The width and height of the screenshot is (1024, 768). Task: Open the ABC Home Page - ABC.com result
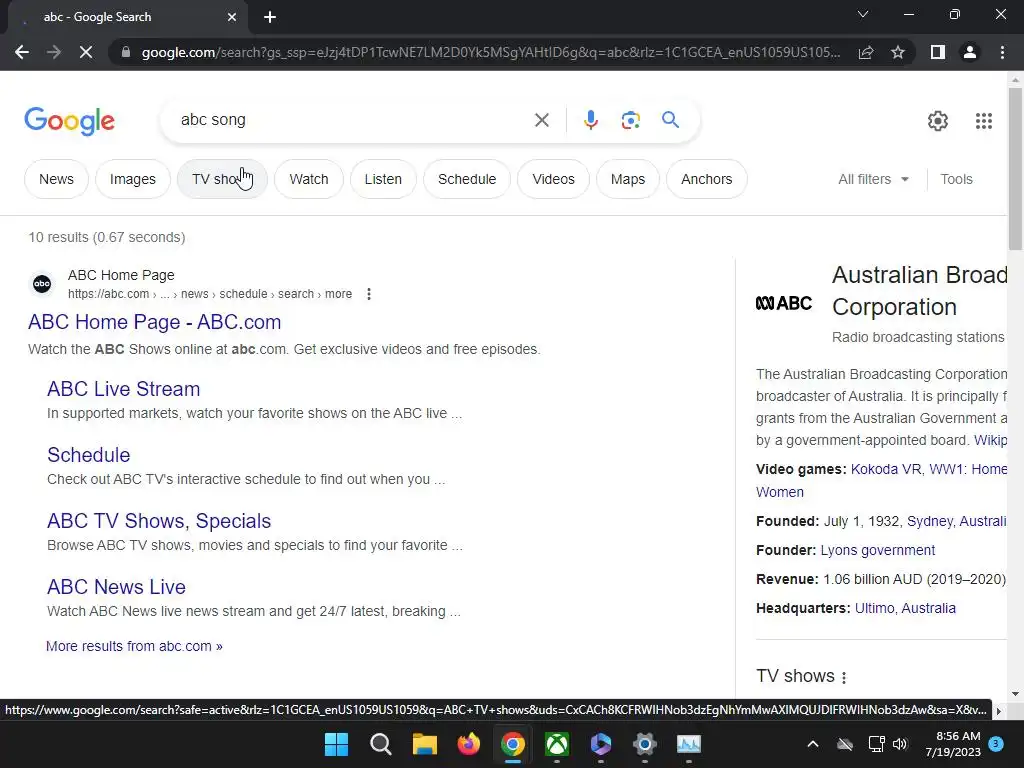coord(155,322)
